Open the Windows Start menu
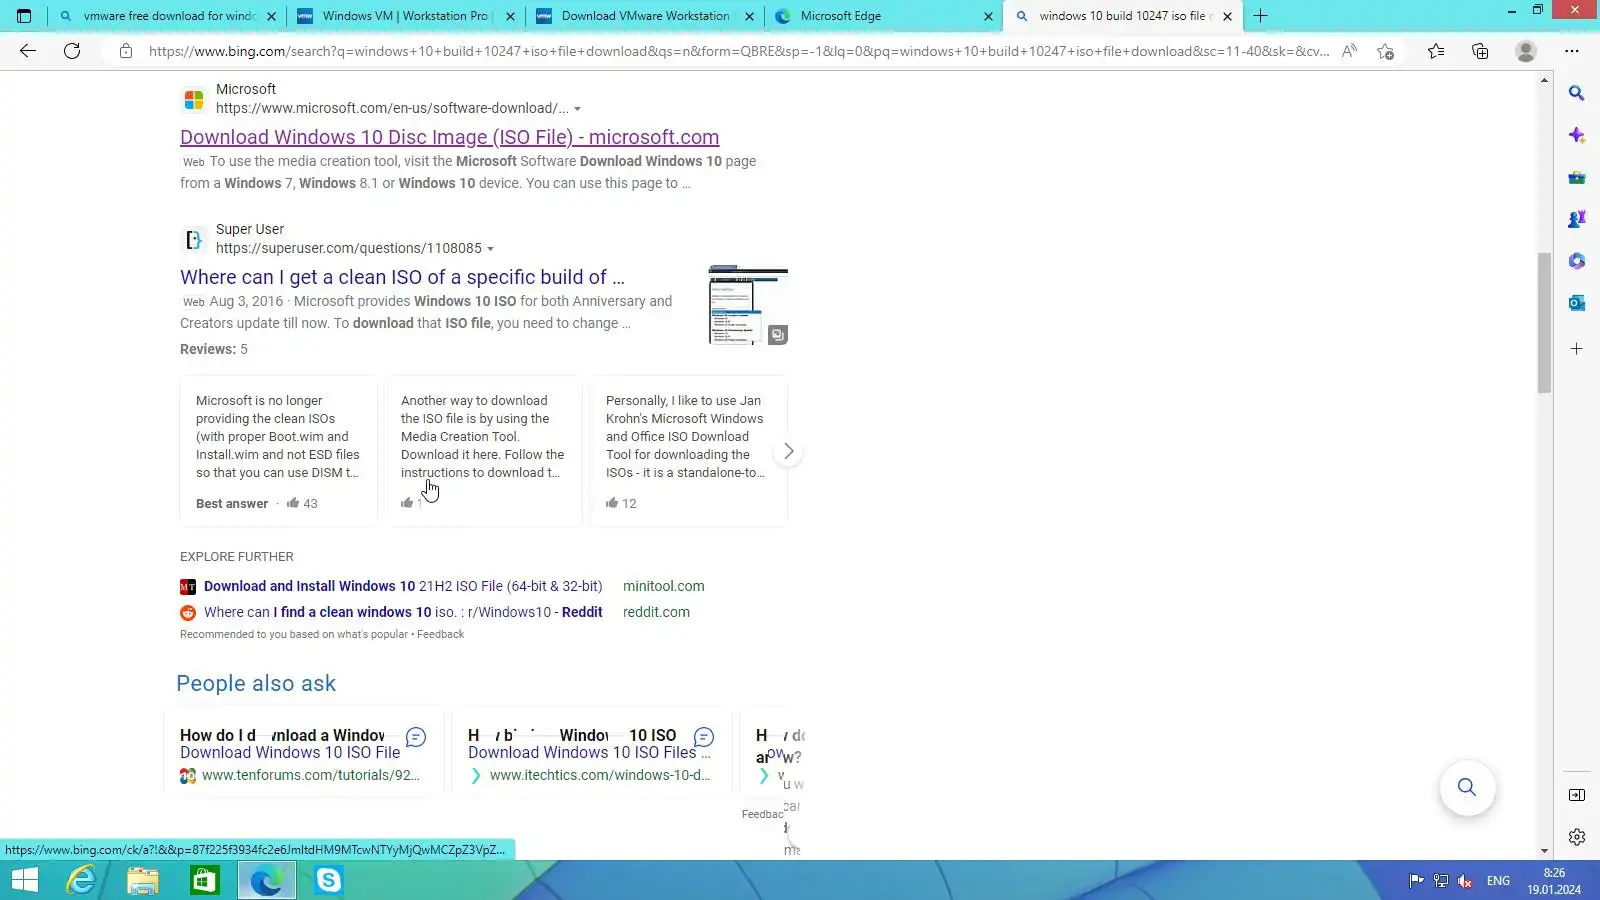The image size is (1600, 900). pyautogui.click(x=24, y=880)
